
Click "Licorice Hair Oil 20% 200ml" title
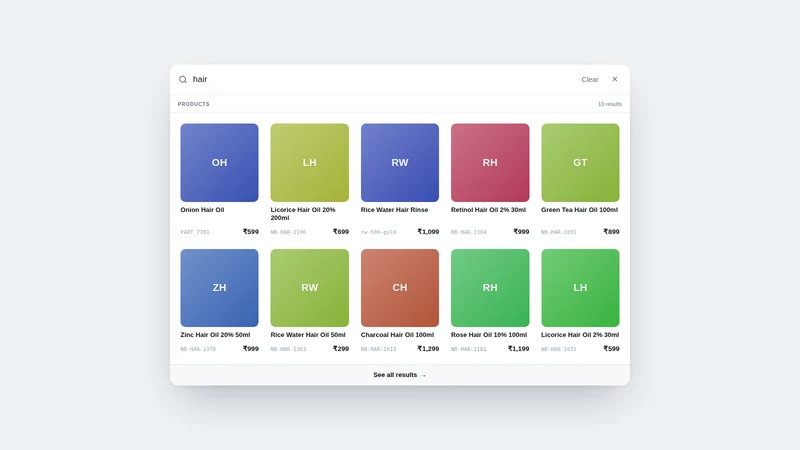pos(303,214)
